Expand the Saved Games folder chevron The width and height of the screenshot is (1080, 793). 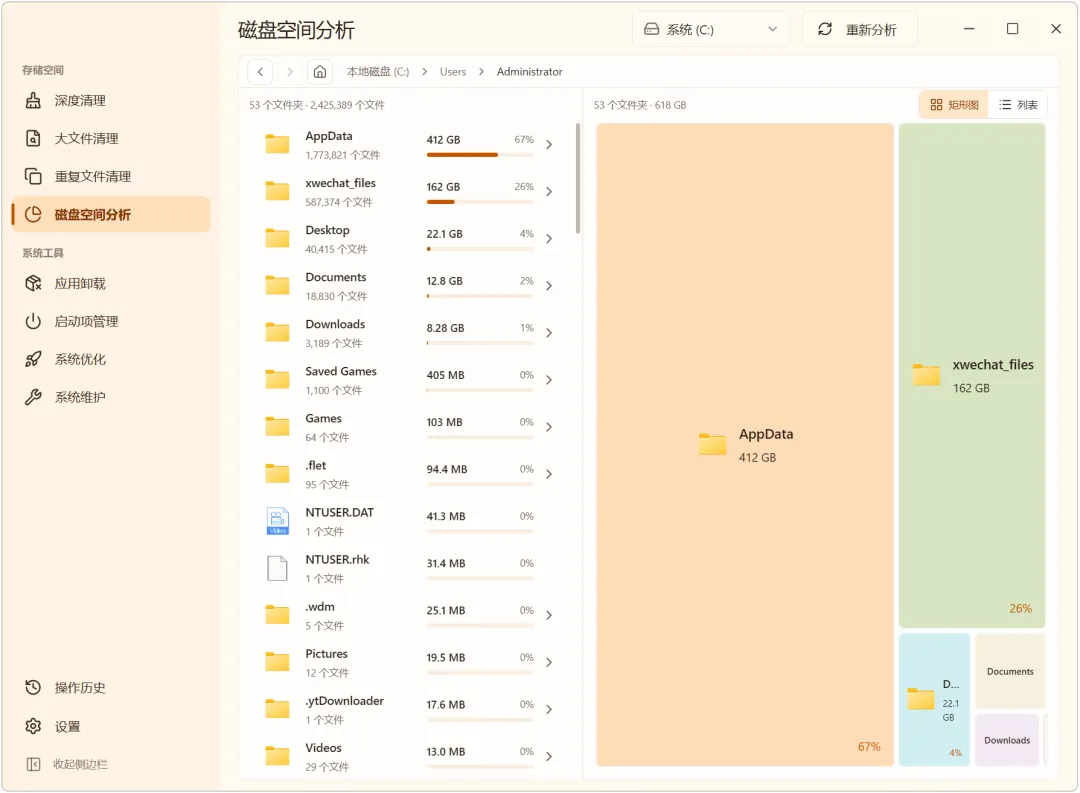[x=549, y=380]
